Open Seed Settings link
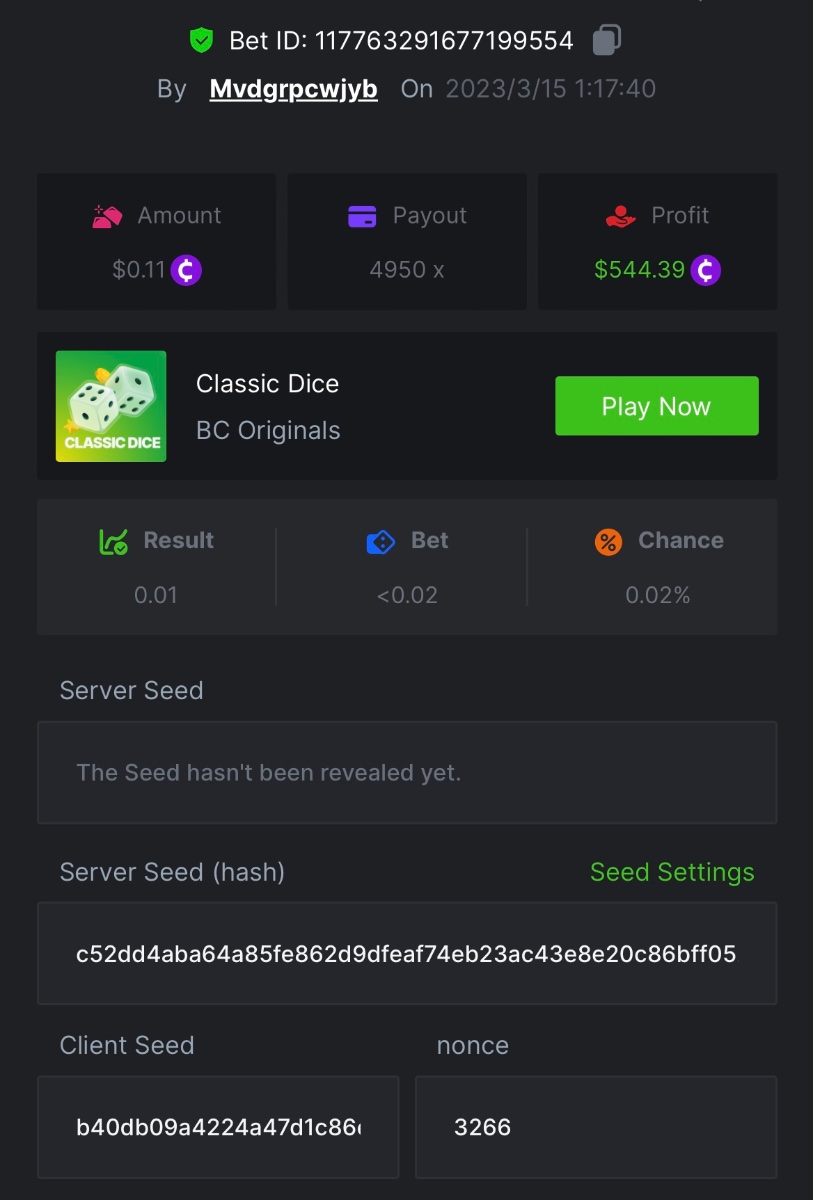 coord(672,872)
